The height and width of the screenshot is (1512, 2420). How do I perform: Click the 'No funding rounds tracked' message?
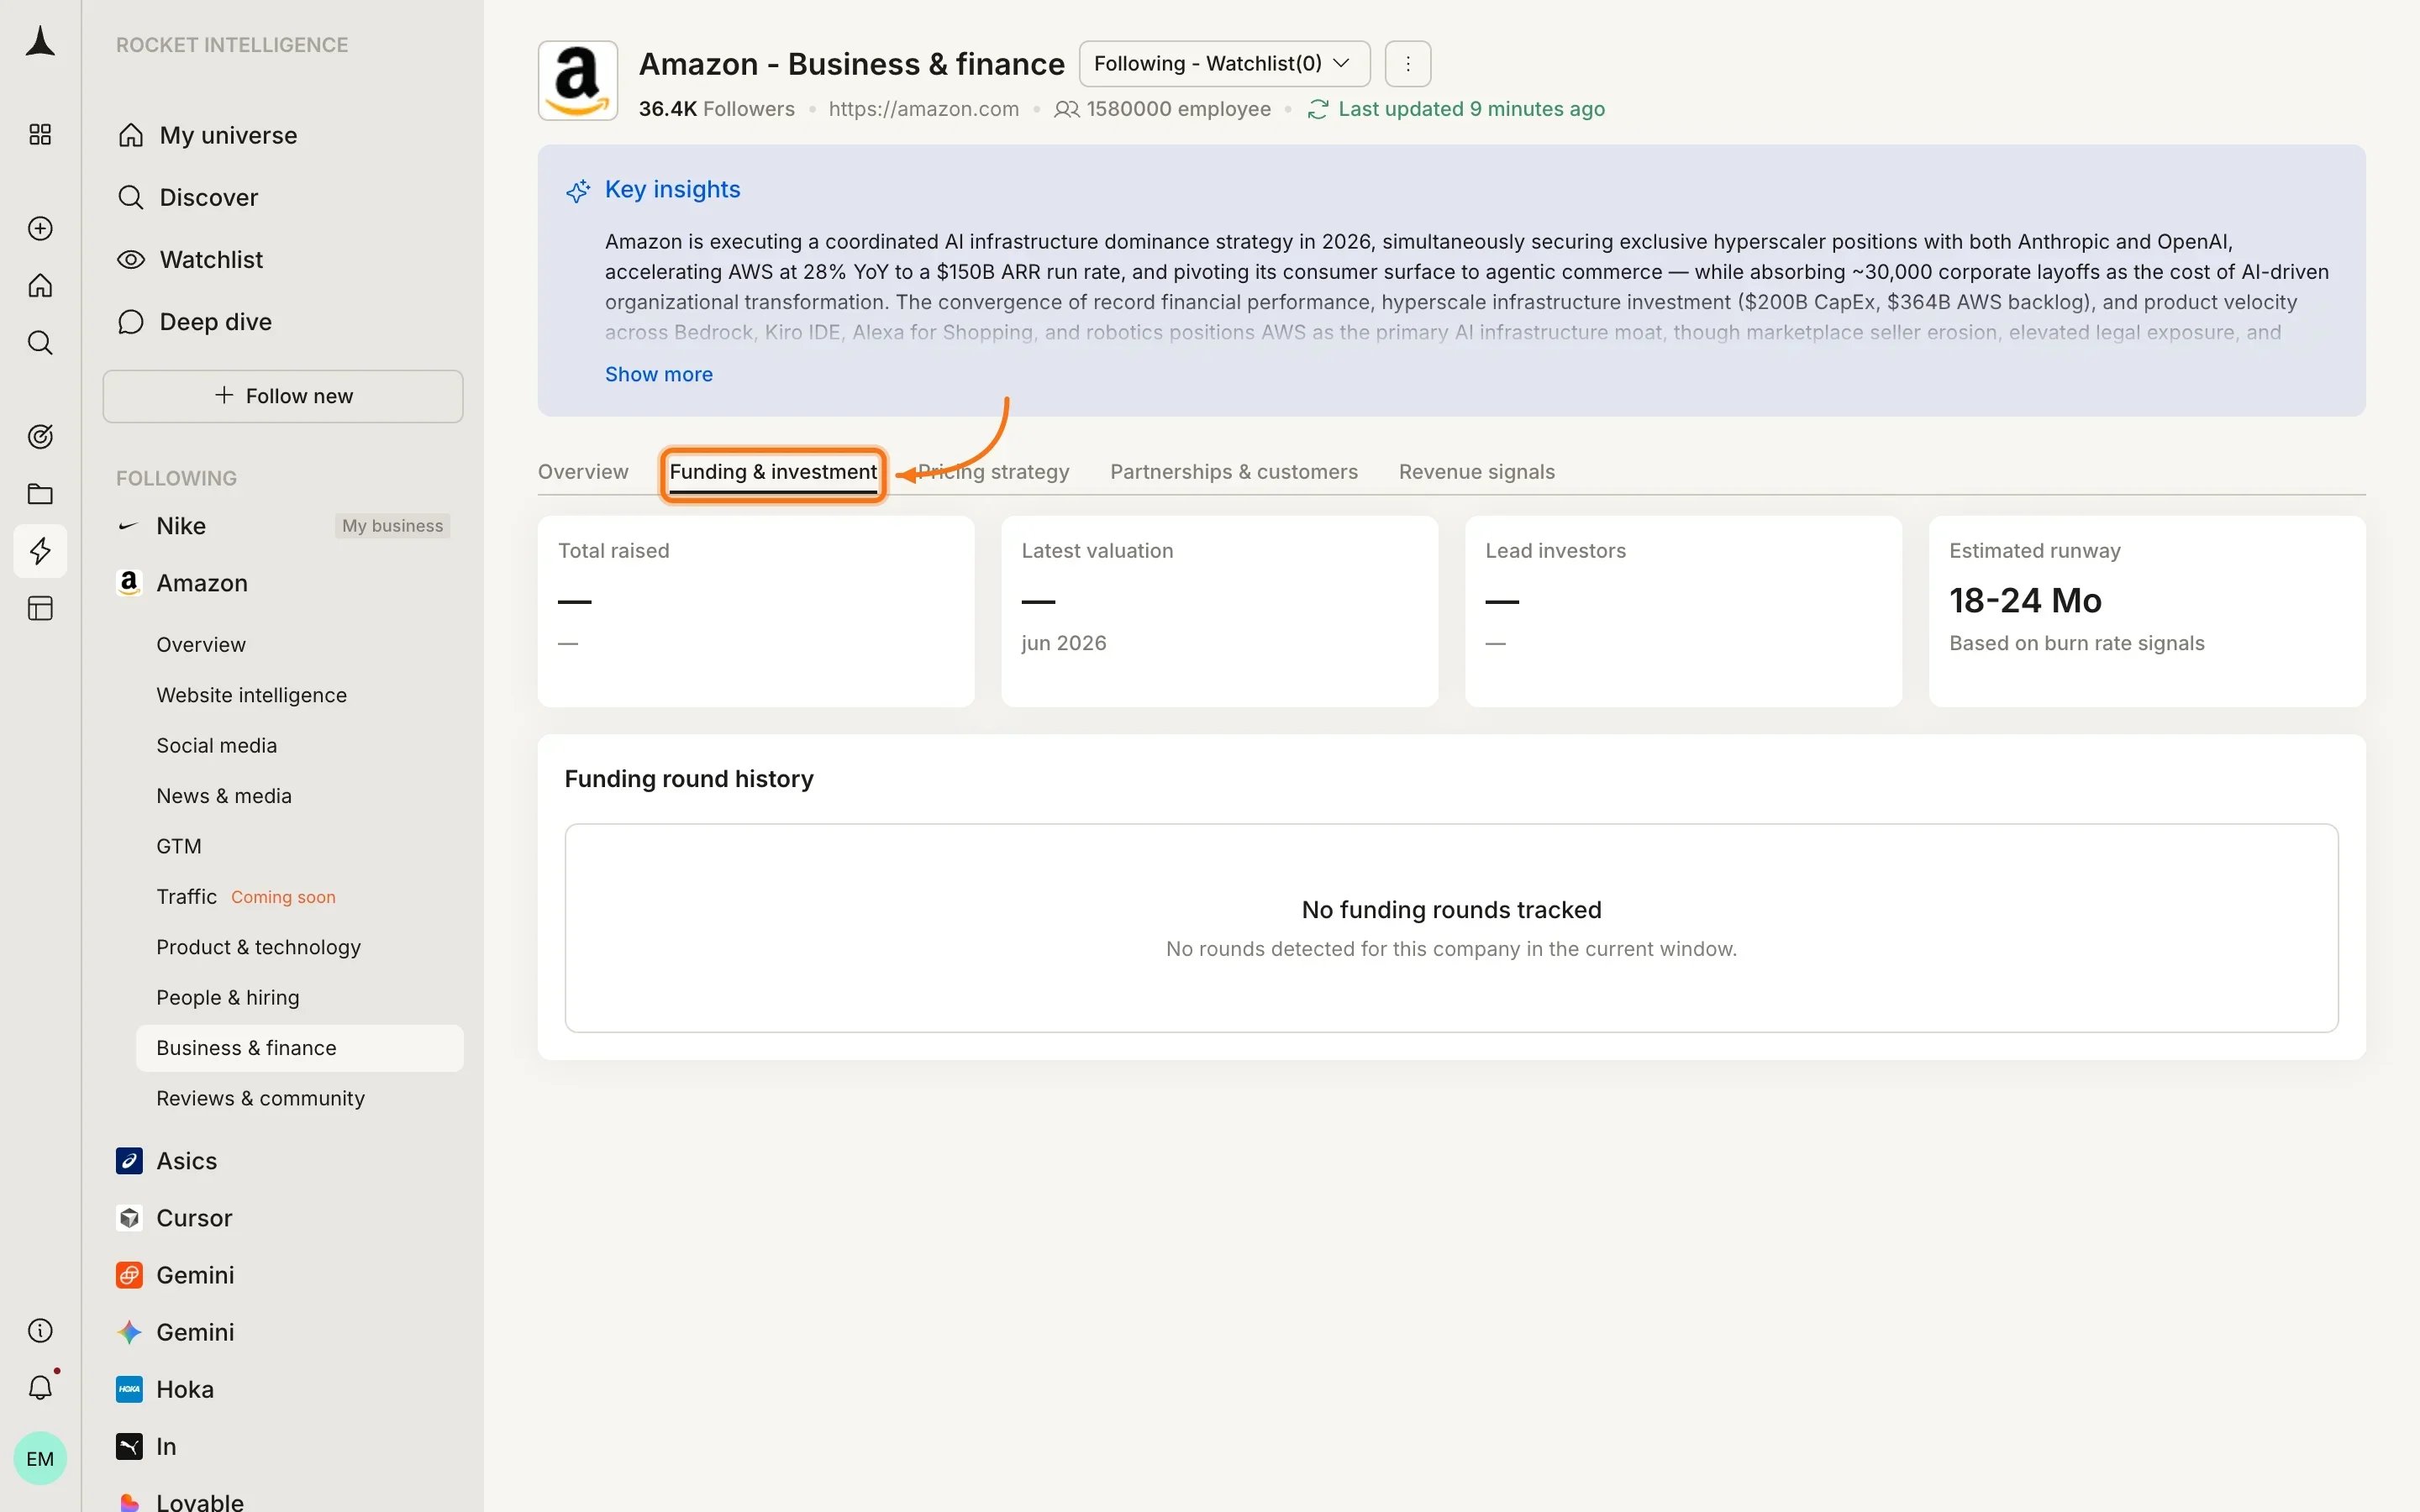tap(1451, 910)
